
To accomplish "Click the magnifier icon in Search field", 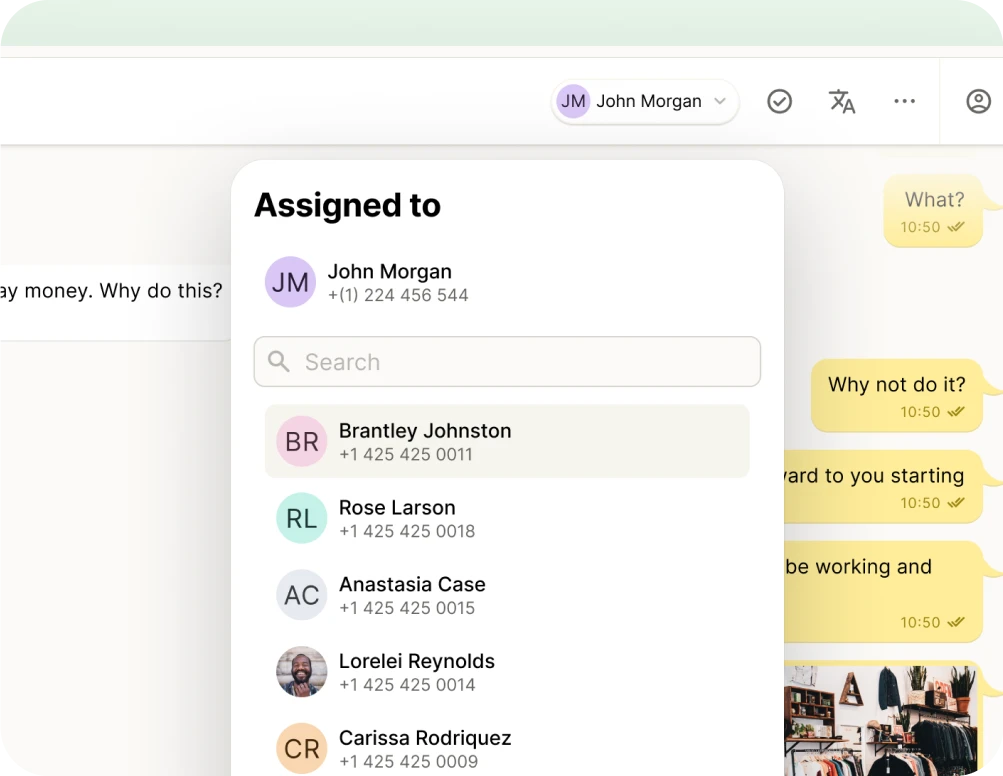I will [279, 362].
